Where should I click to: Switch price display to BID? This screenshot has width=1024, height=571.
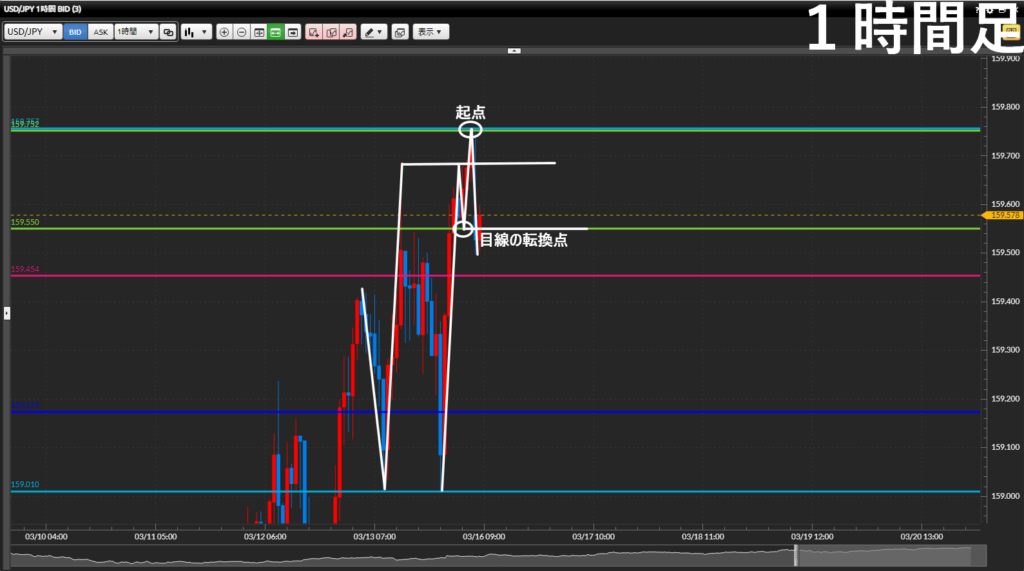[x=75, y=32]
